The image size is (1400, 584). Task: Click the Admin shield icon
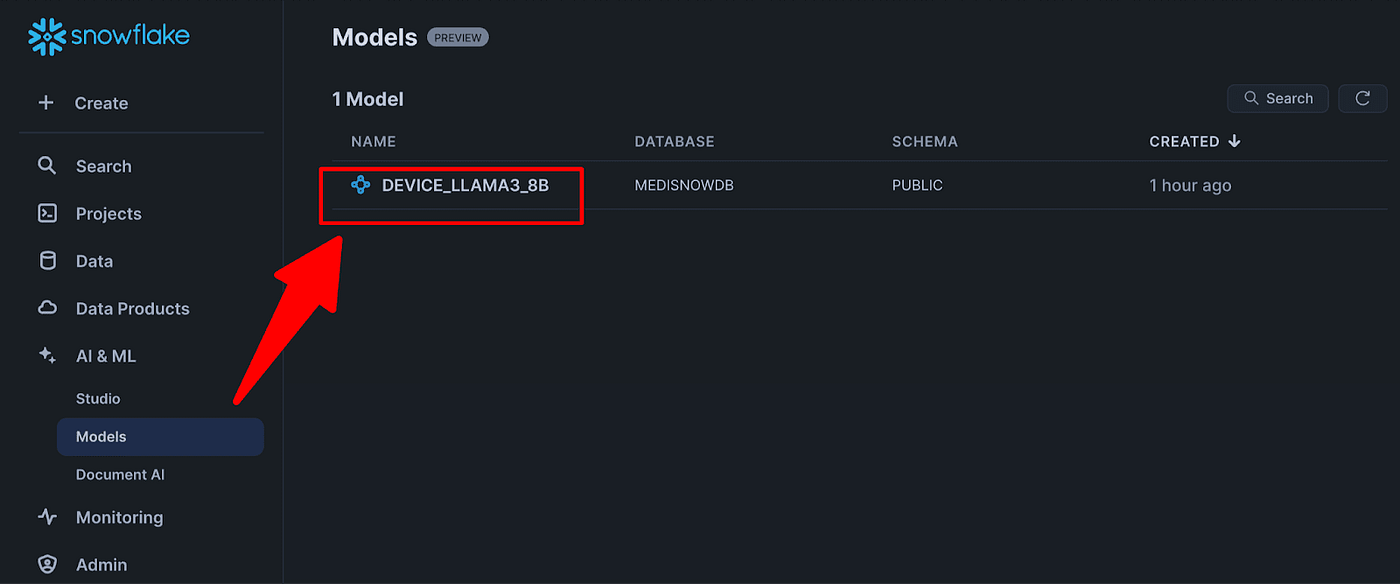click(47, 565)
